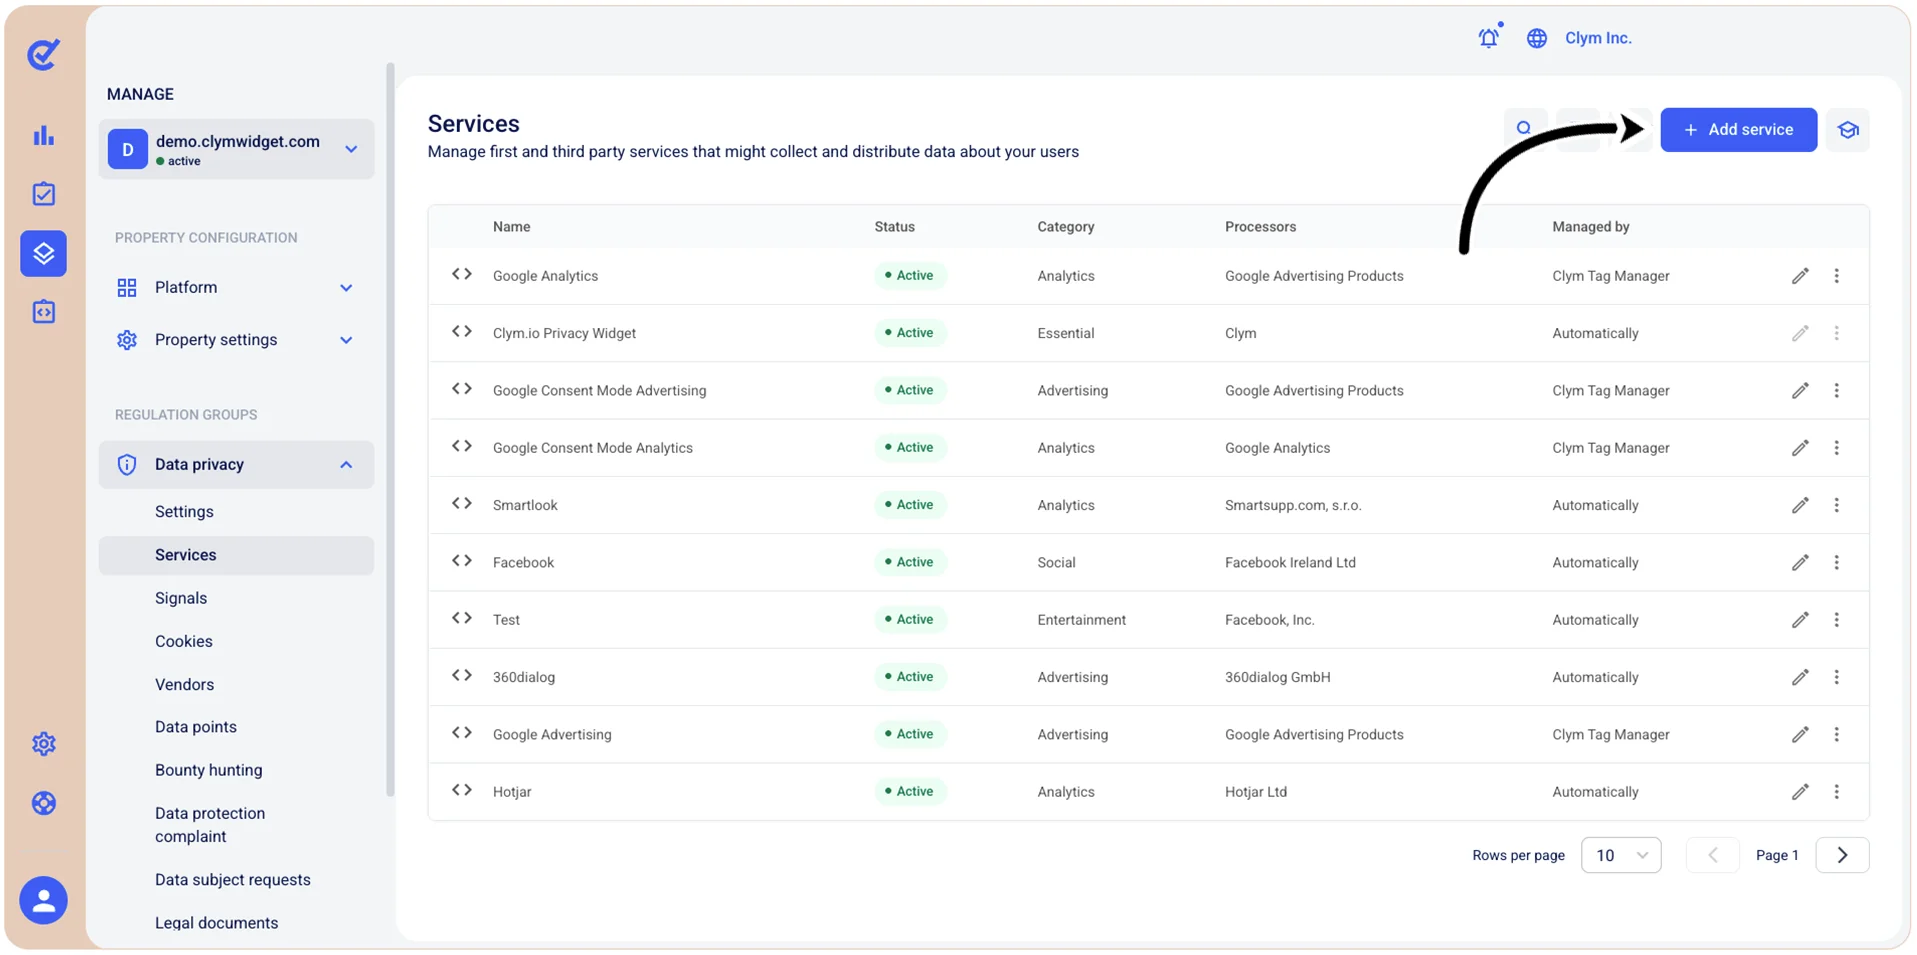Open Vendors in the sidebar

tap(184, 685)
